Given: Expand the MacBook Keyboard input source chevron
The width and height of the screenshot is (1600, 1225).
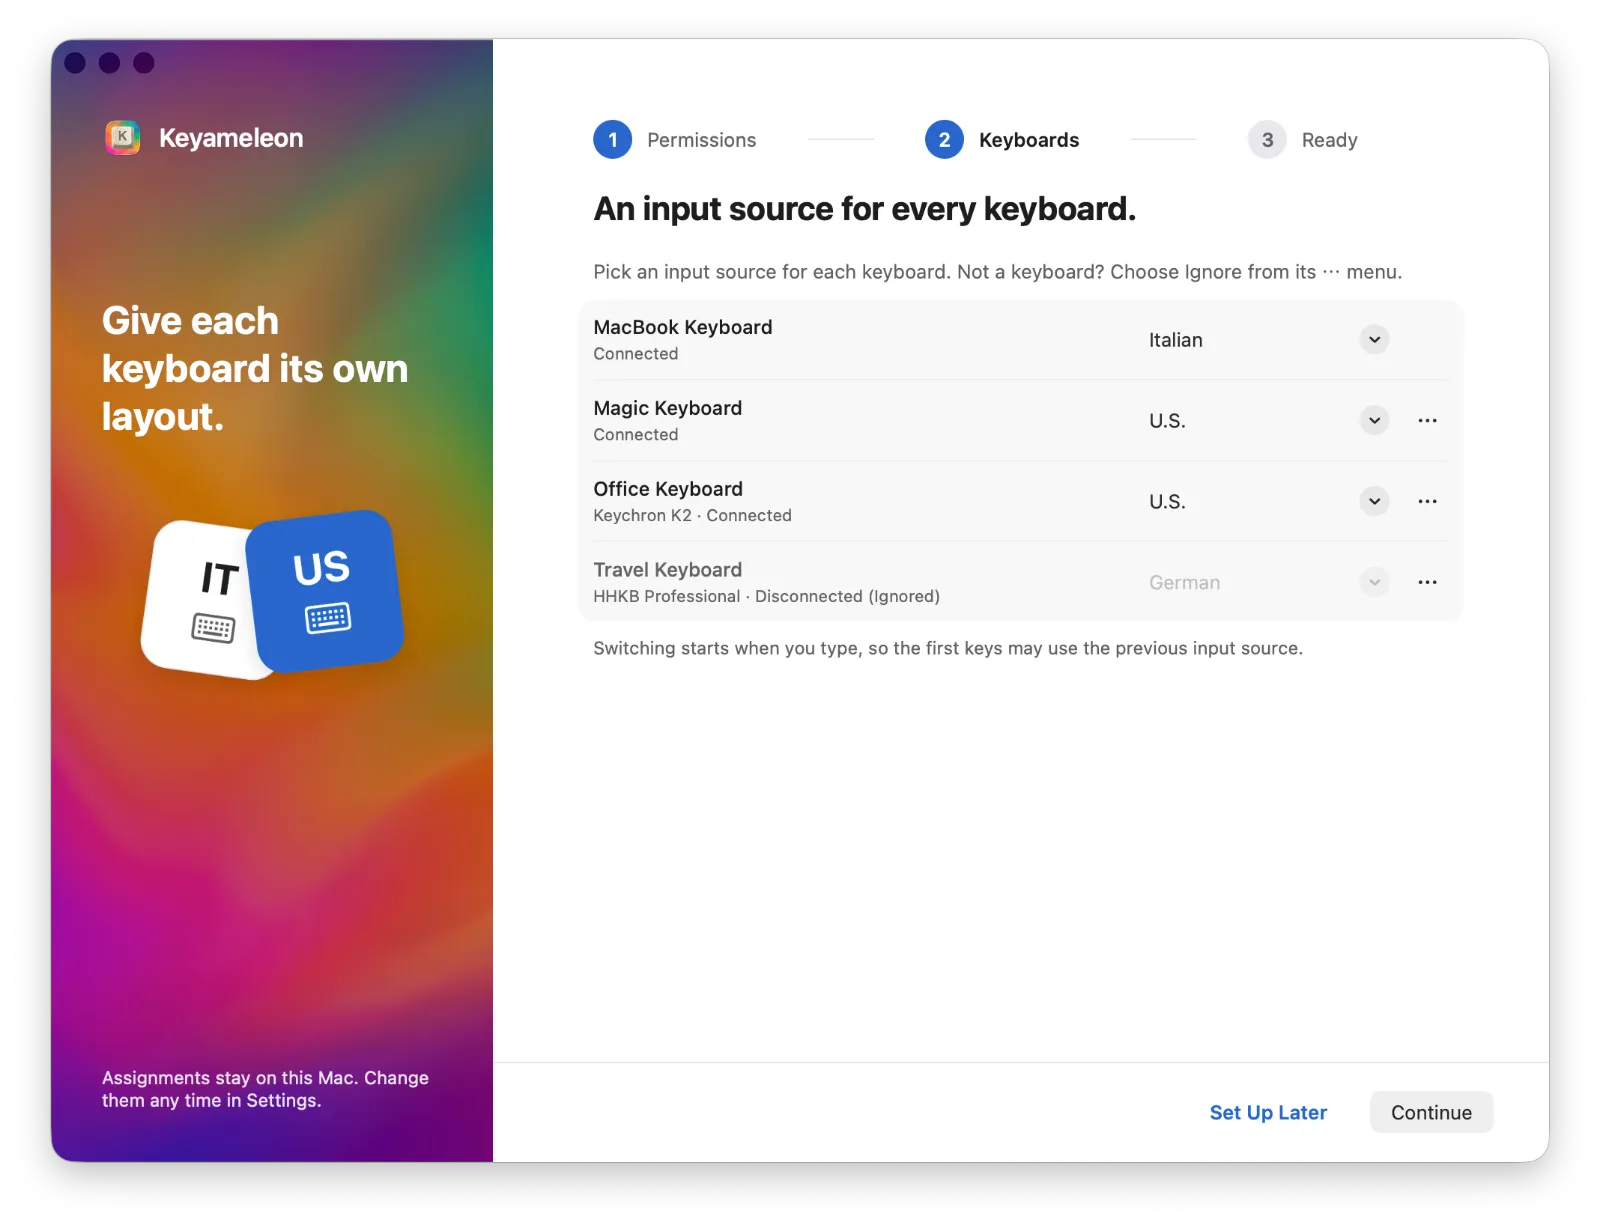Looking at the screenshot, I should click(x=1375, y=339).
